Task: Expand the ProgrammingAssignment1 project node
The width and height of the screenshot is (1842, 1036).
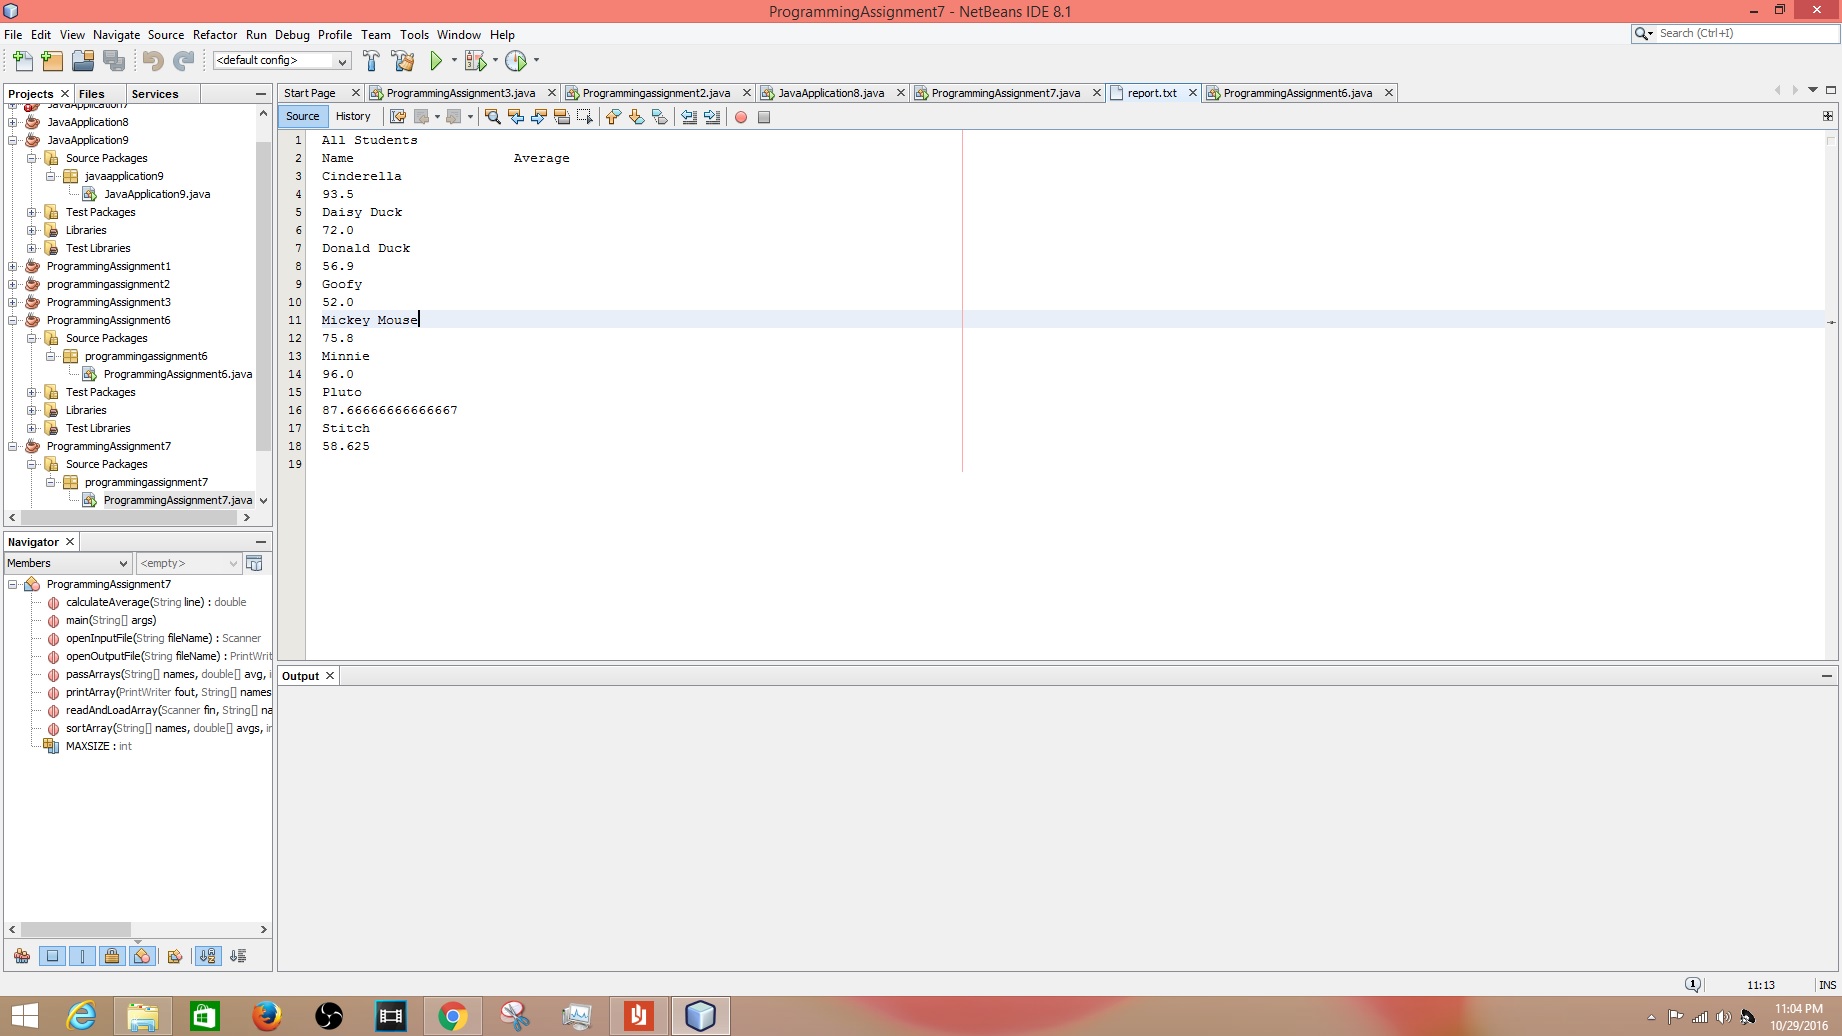Action: coord(13,266)
